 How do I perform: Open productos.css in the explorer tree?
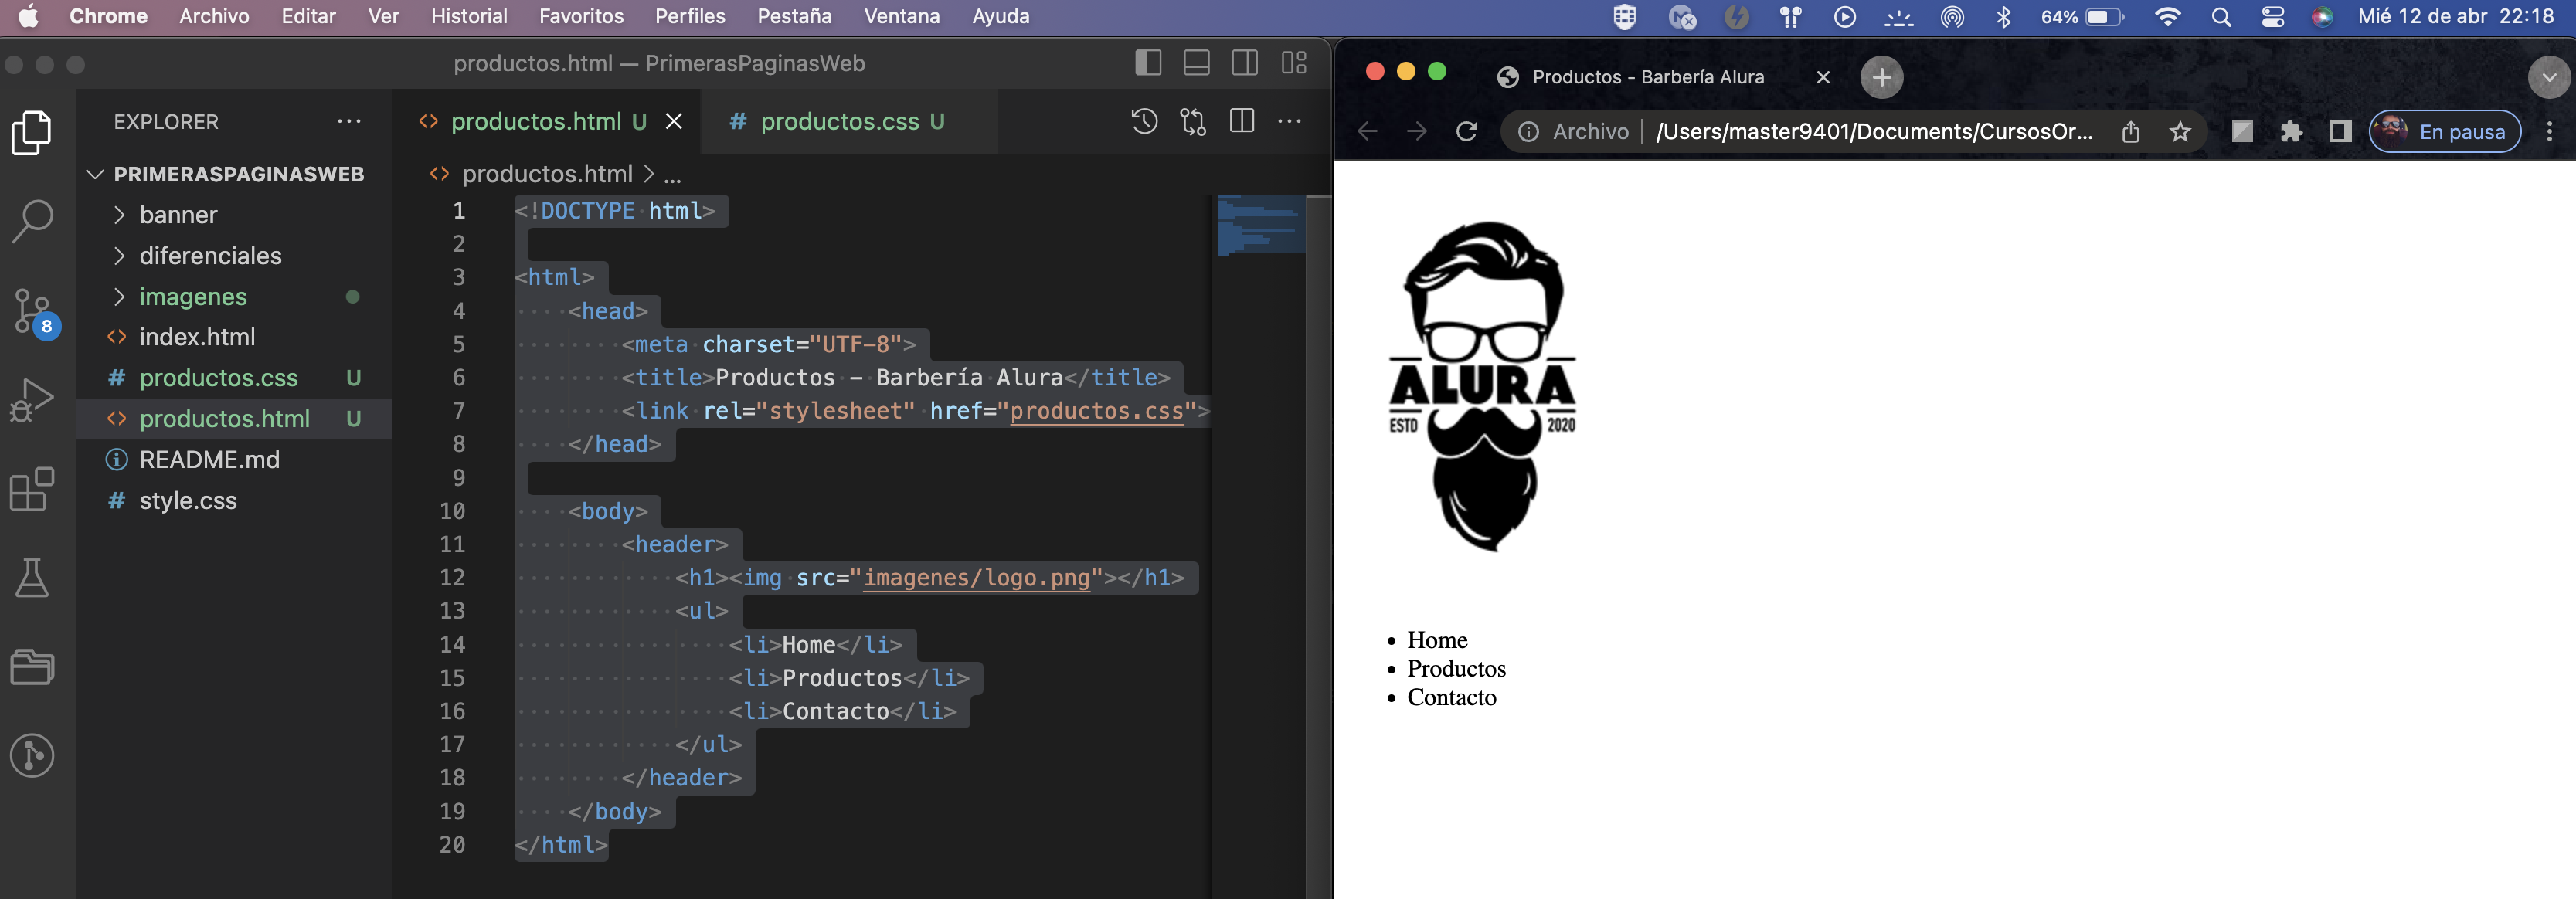coord(234,378)
